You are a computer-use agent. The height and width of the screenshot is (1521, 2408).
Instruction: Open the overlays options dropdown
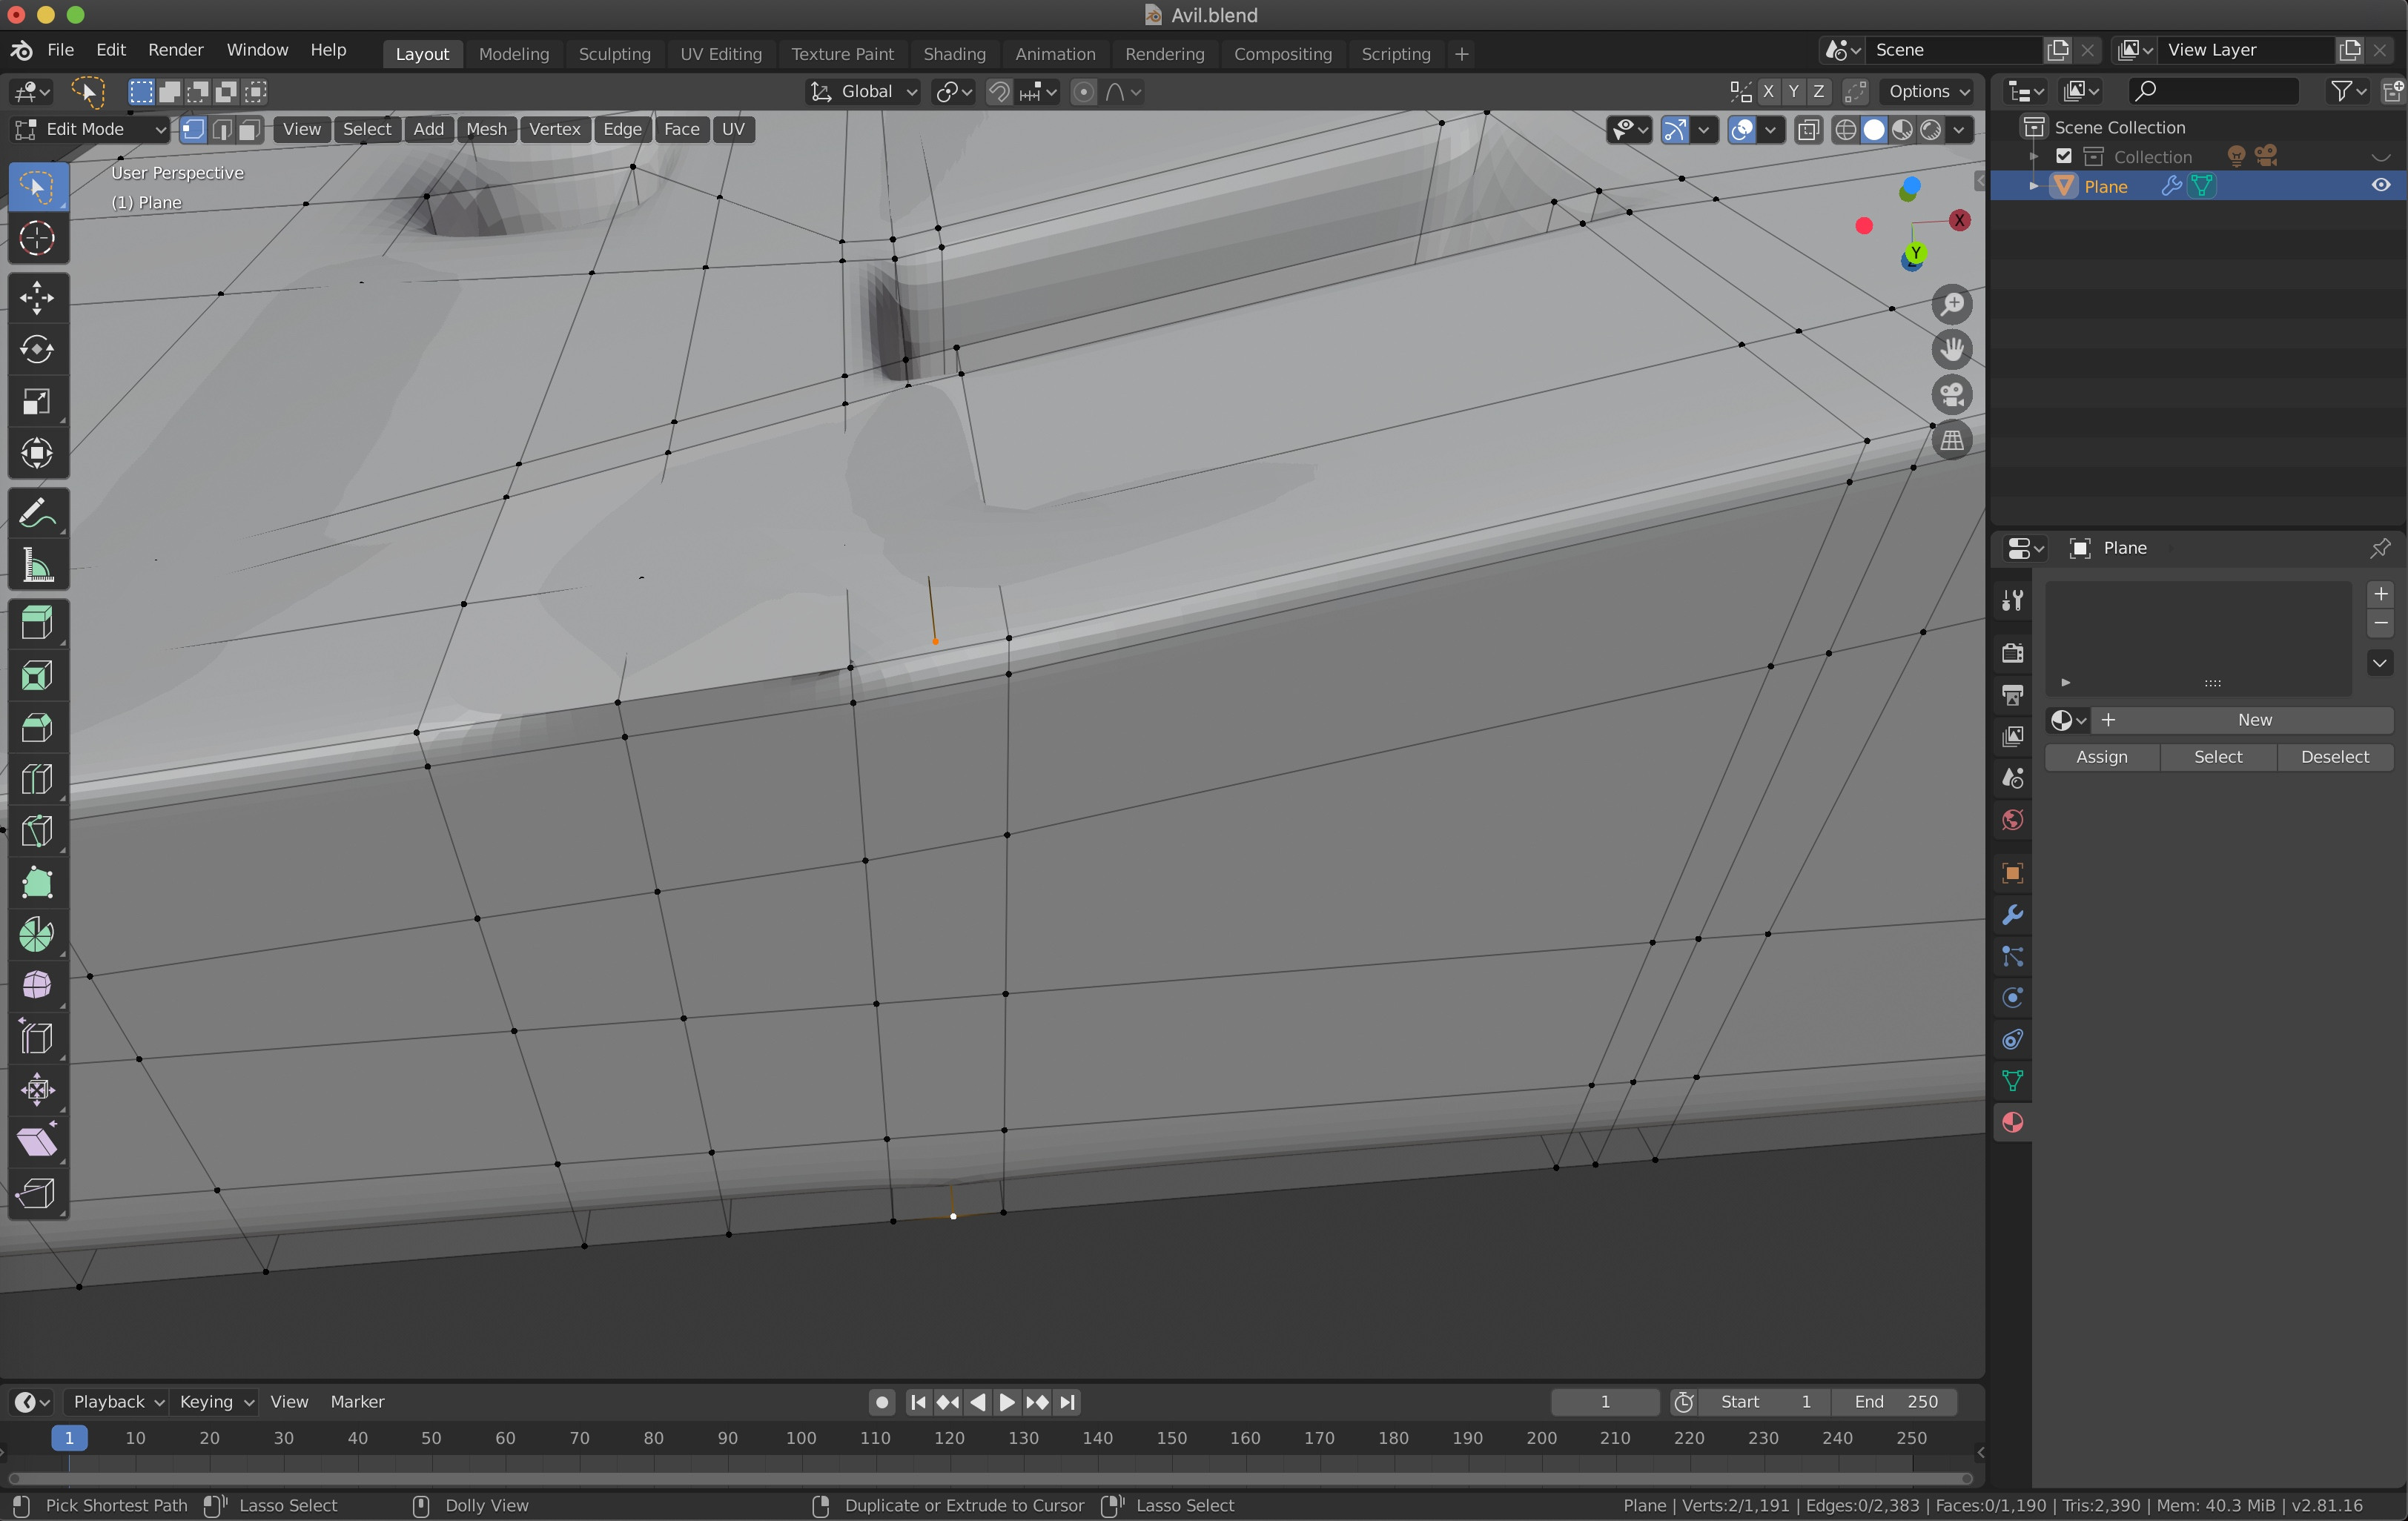[1770, 130]
